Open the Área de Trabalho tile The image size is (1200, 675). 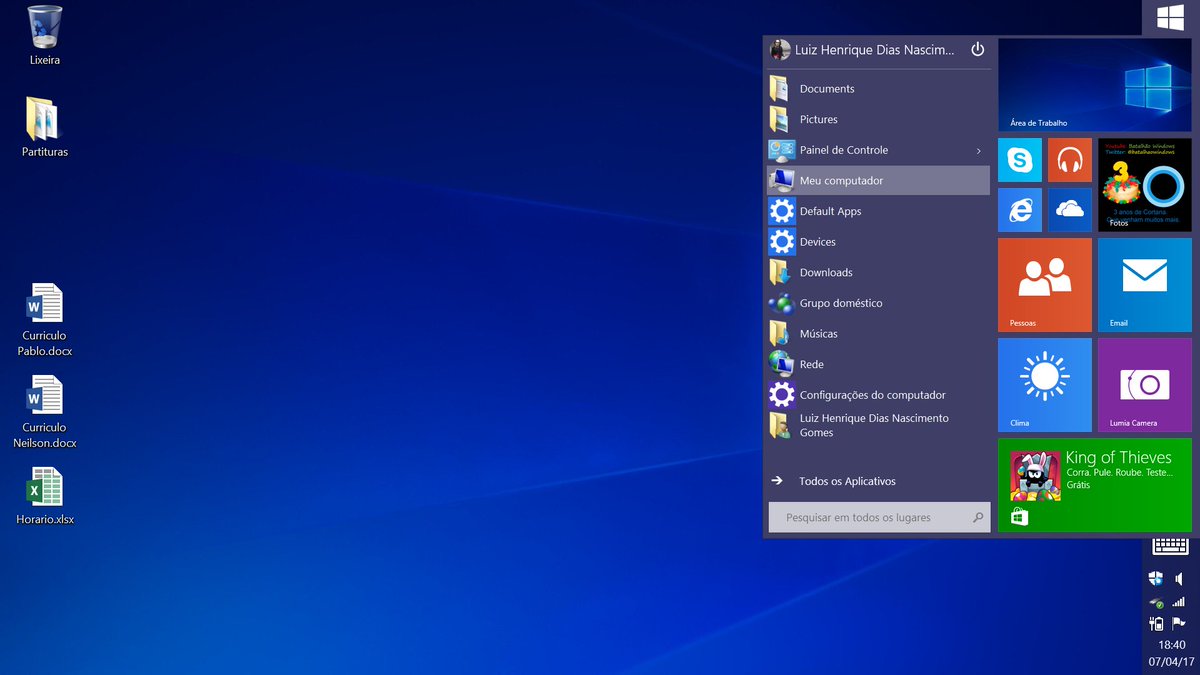(x=1095, y=85)
